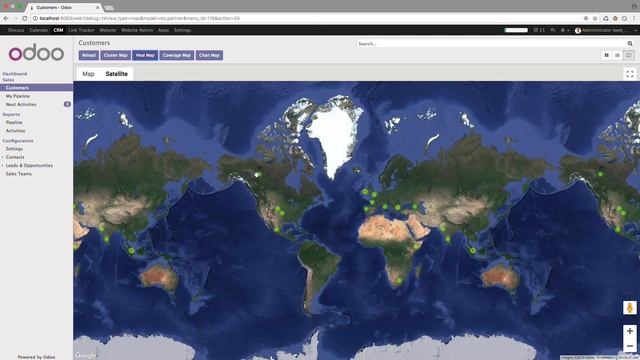Select the map view switcher icon

point(629,55)
